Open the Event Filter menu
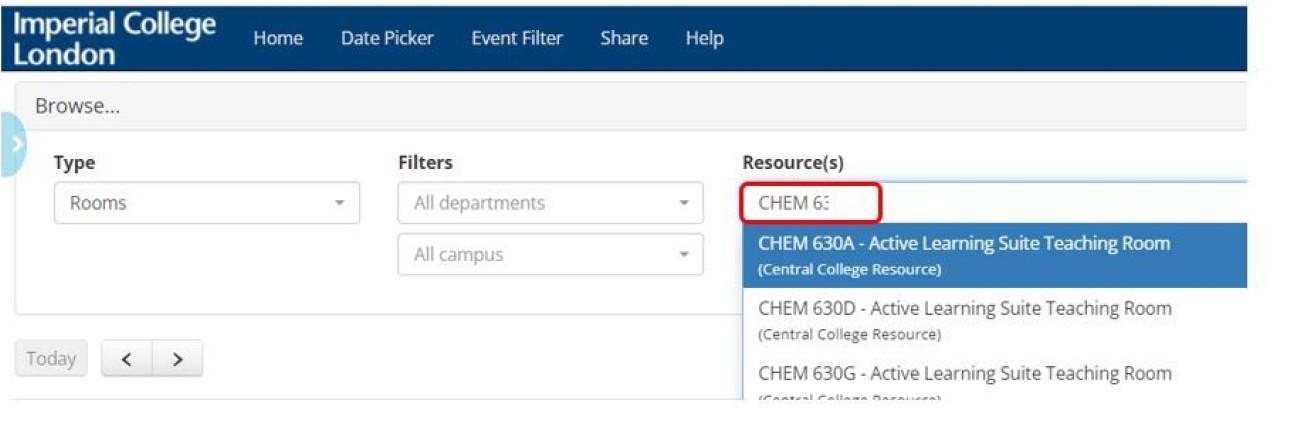The width and height of the screenshot is (1294, 430). point(517,38)
